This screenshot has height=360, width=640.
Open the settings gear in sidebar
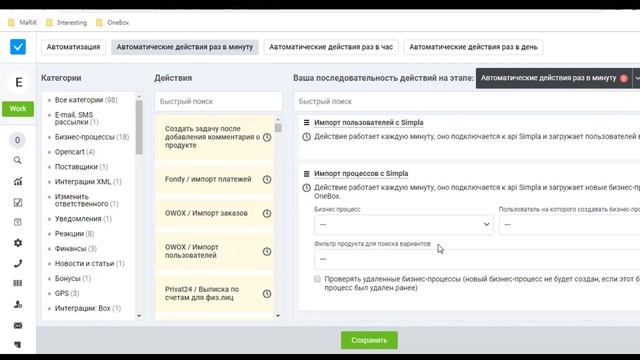18,242
